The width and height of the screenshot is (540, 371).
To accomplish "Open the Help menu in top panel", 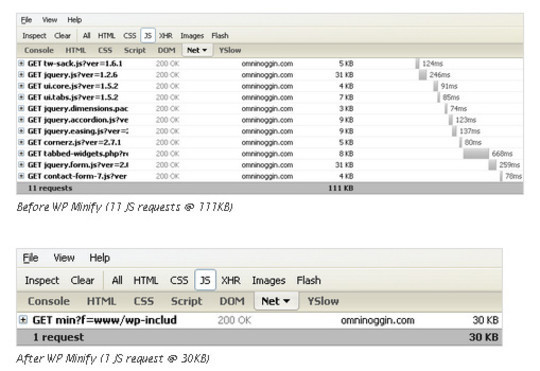I will 74,20.
